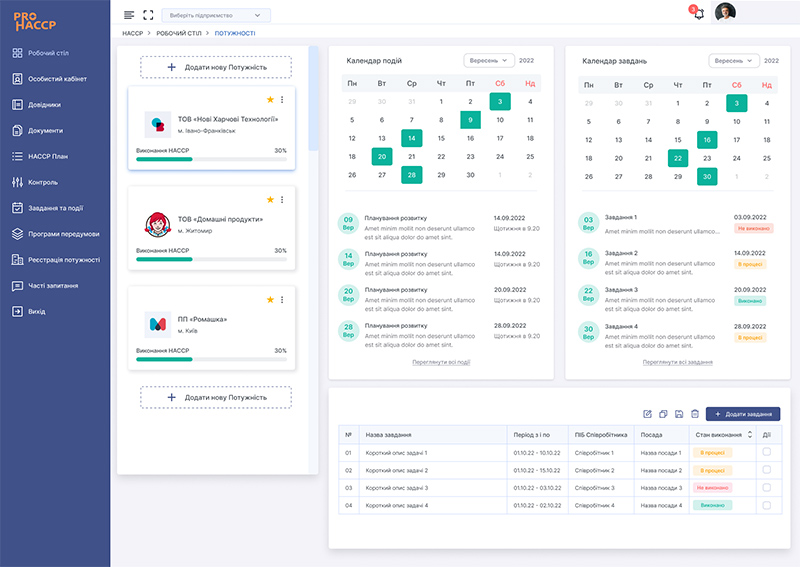
Task: Unstar the «Нові Харчові Технології» card
Action: [270, 100]
